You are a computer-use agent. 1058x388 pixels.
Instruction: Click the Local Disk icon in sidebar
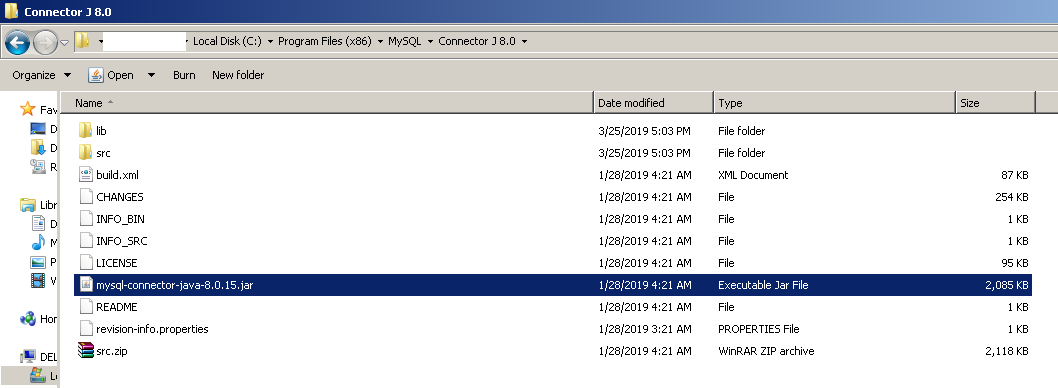click(x=38, y=376)
